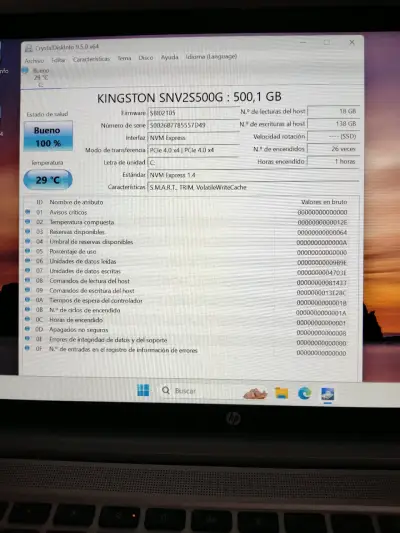This screenshot has height=533, width=400.
Task: Close the CrystalDiskInfo window
Action: click(x=352, y=42)
